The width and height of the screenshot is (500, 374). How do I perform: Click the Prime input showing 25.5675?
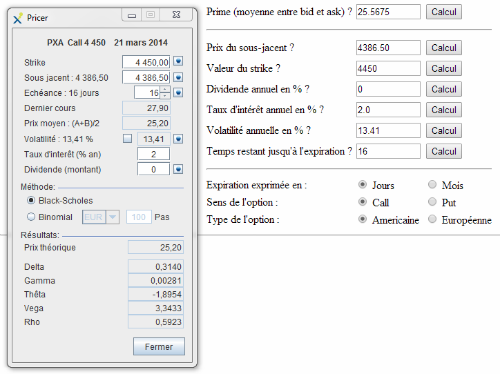coord(388,12)
